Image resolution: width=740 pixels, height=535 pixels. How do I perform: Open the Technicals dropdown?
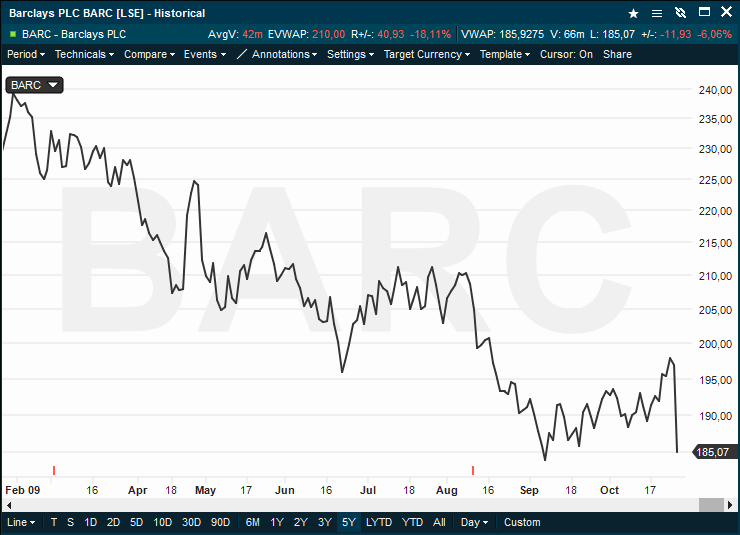click(84, 54)
